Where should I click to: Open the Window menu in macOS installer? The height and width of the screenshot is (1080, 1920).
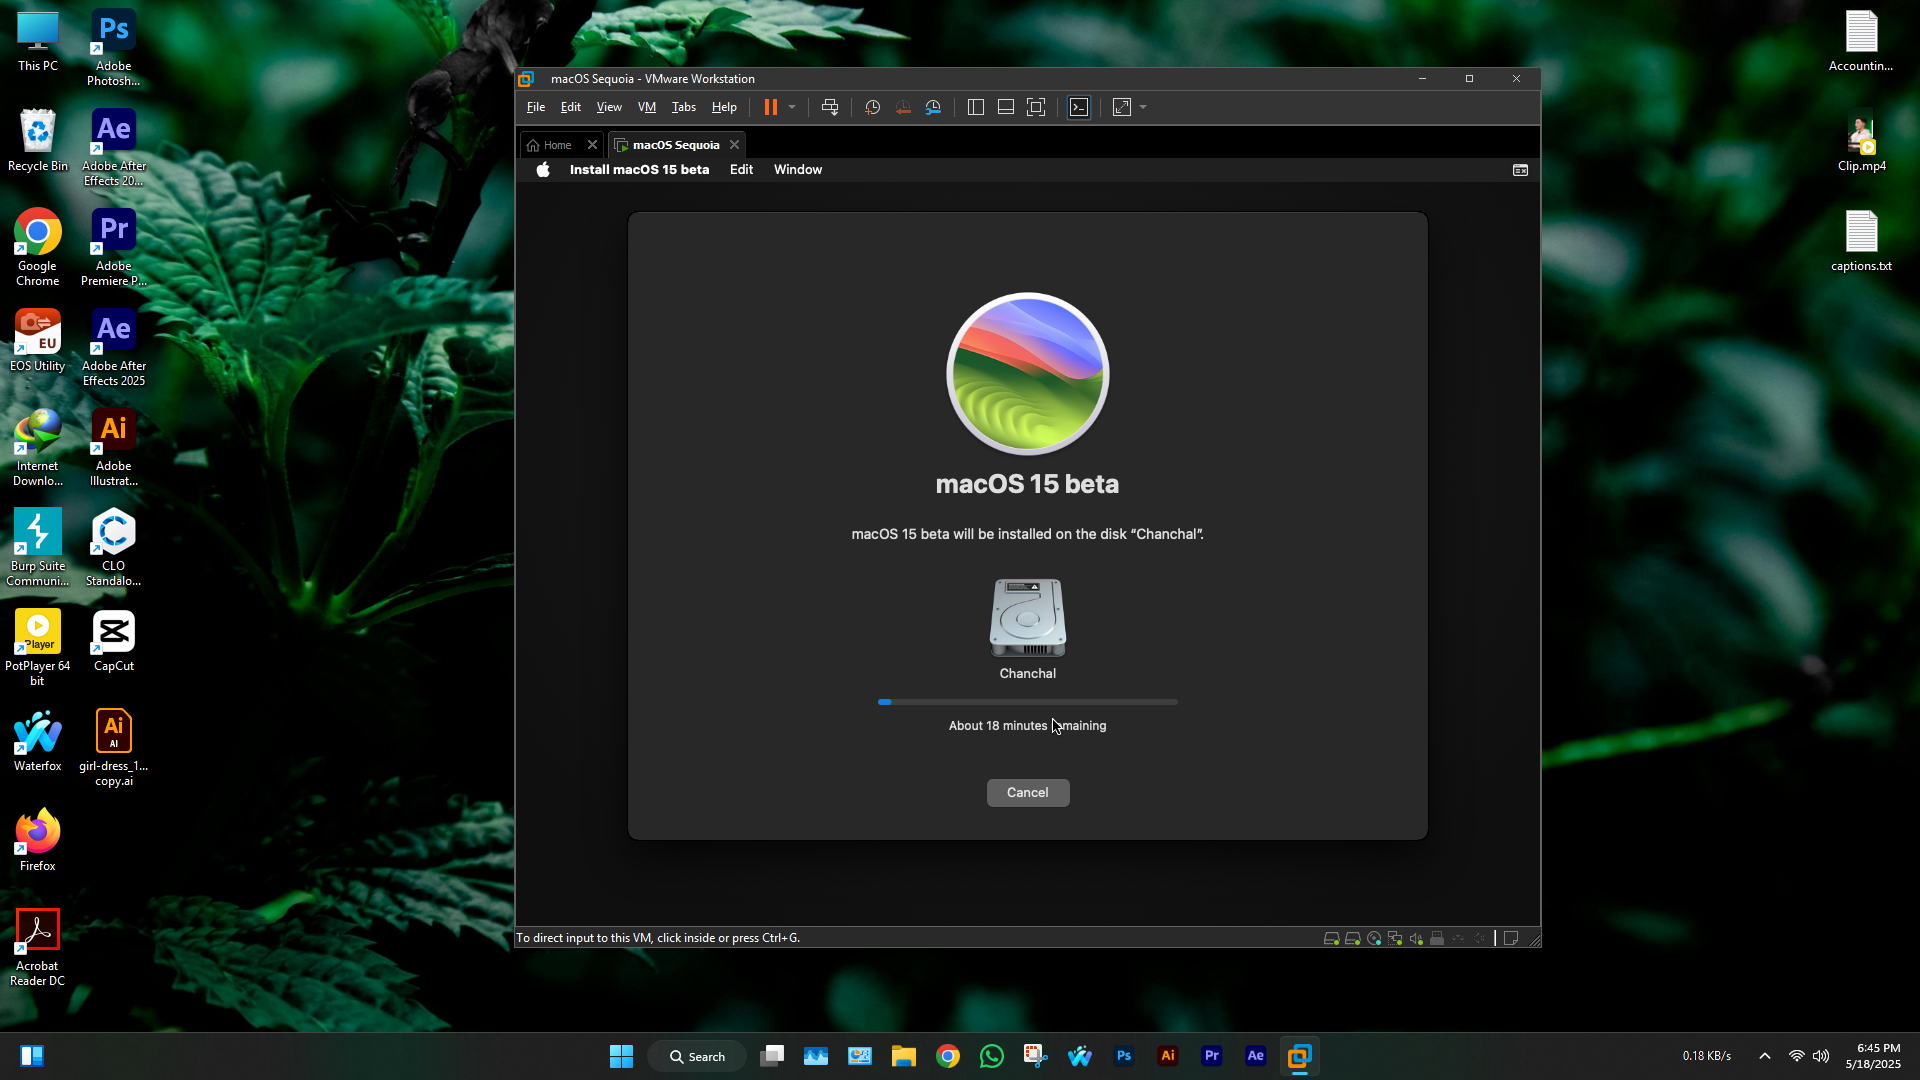tap(797, 169)
